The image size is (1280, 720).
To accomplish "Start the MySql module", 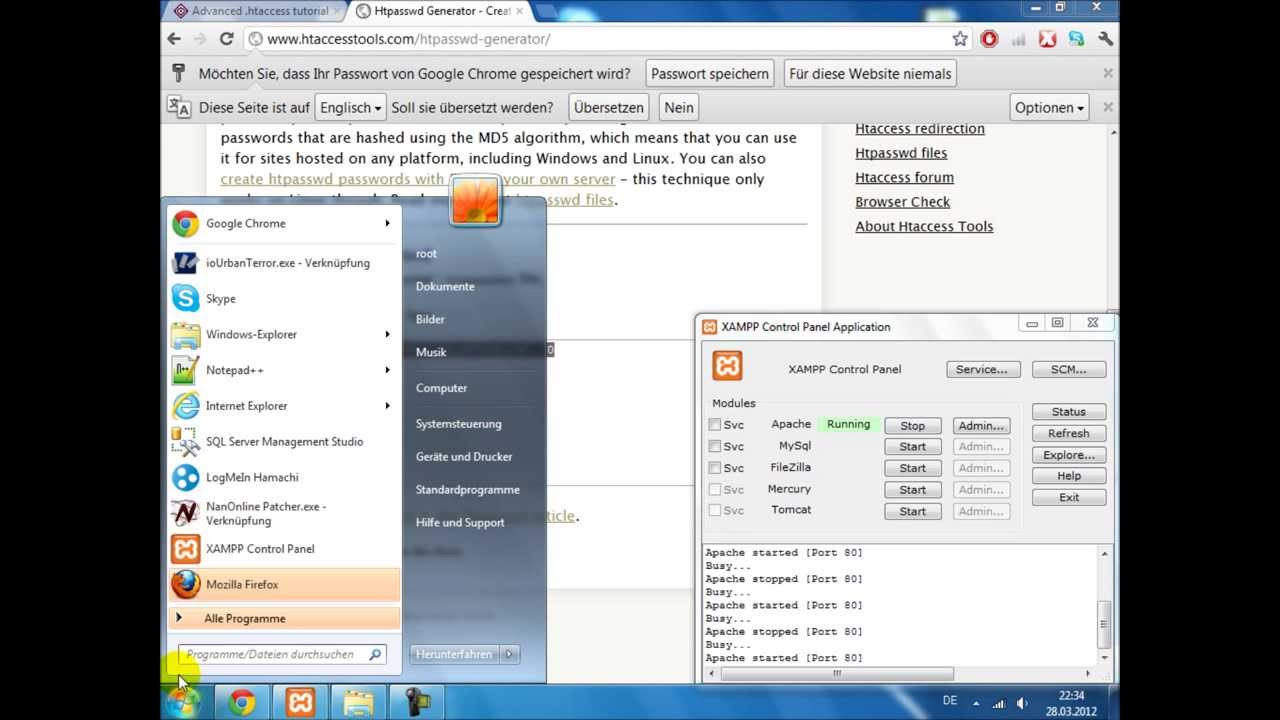I will (913, 447).
